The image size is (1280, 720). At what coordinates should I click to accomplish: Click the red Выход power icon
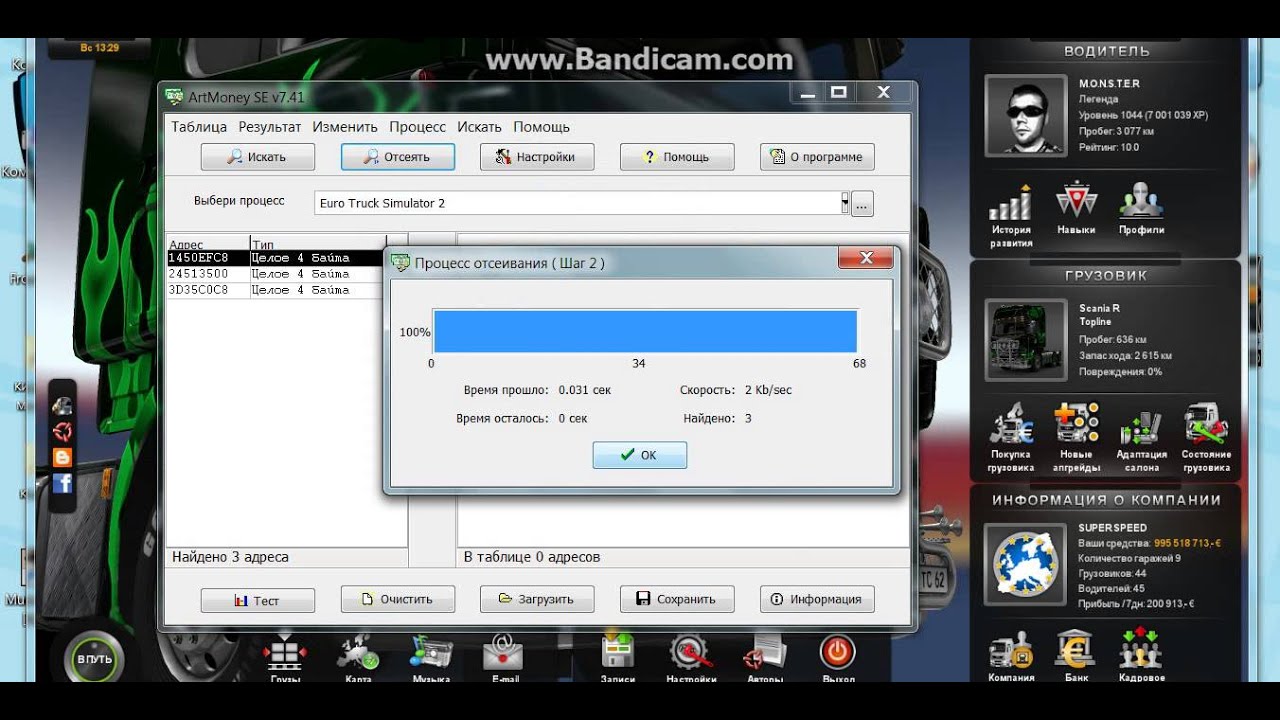(838, 652)
